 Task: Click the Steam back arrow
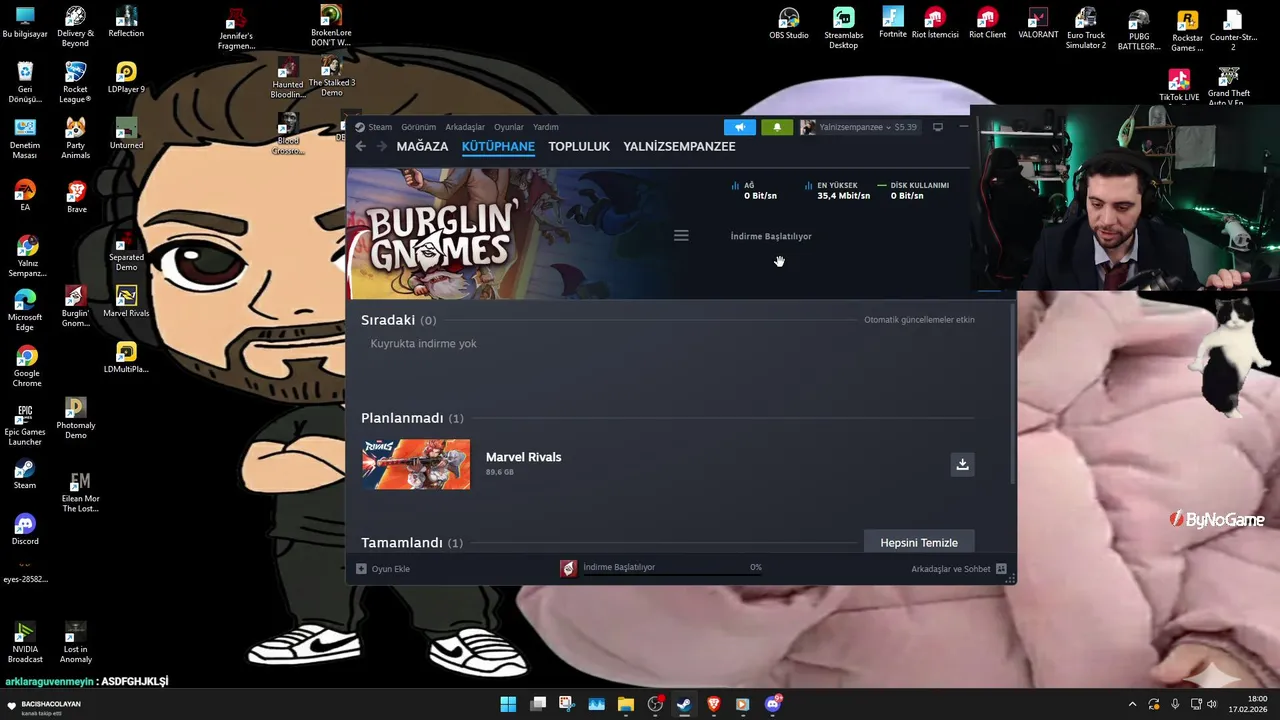point(361,146)
